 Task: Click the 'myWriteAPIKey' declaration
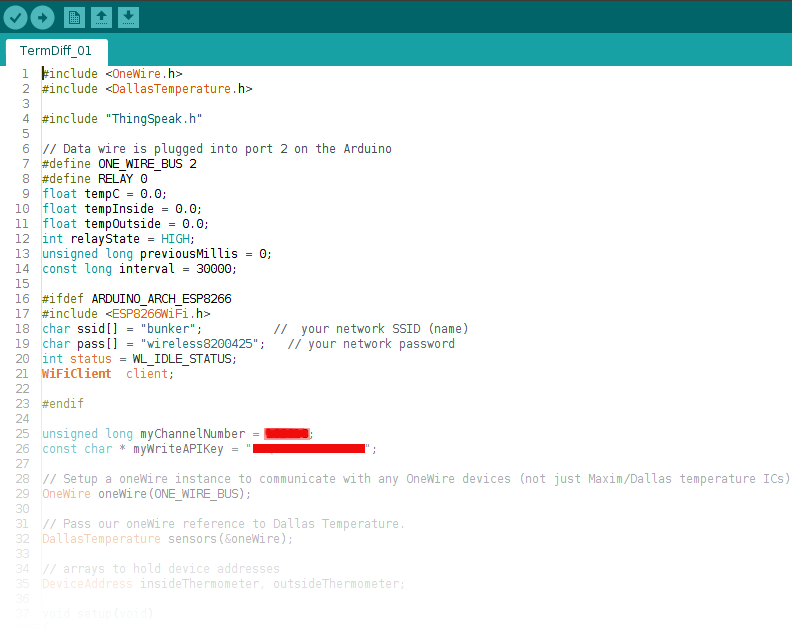210,449
